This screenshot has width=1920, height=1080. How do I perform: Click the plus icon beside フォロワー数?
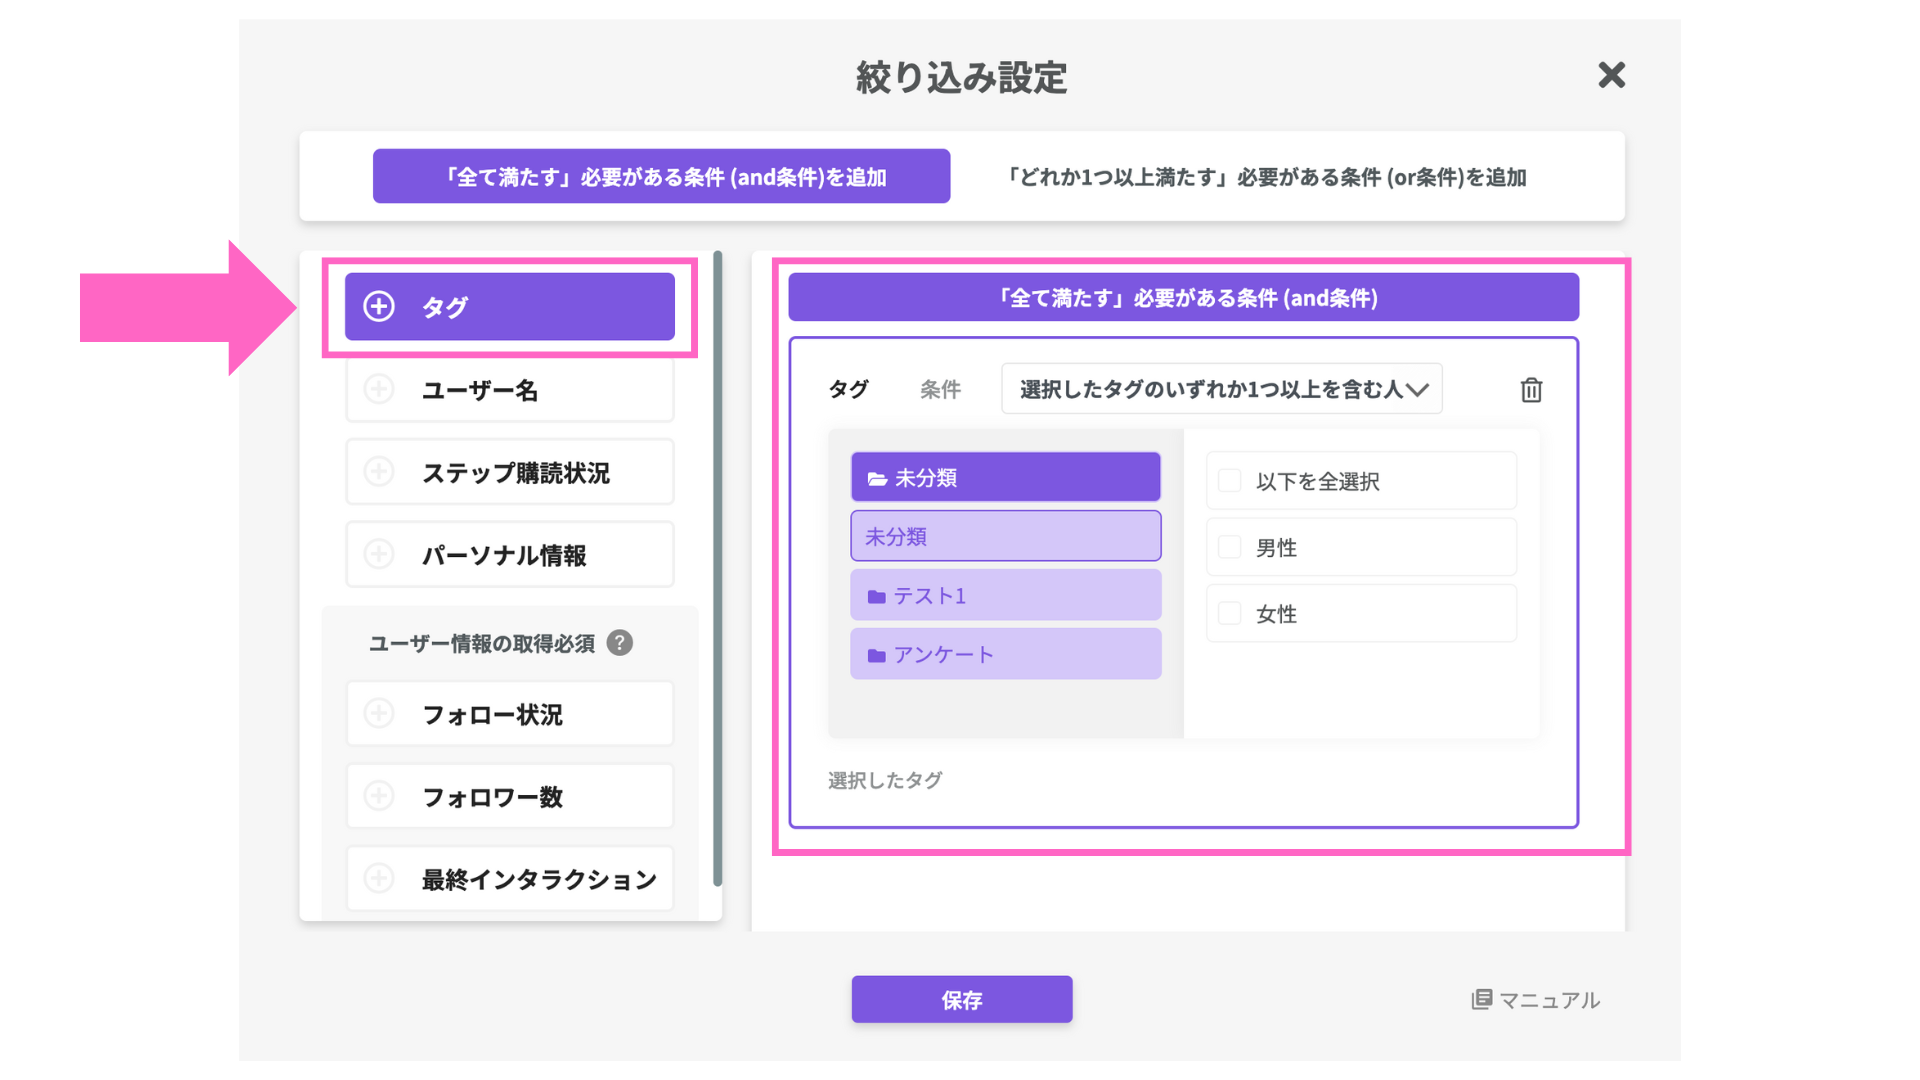[379, 796]
